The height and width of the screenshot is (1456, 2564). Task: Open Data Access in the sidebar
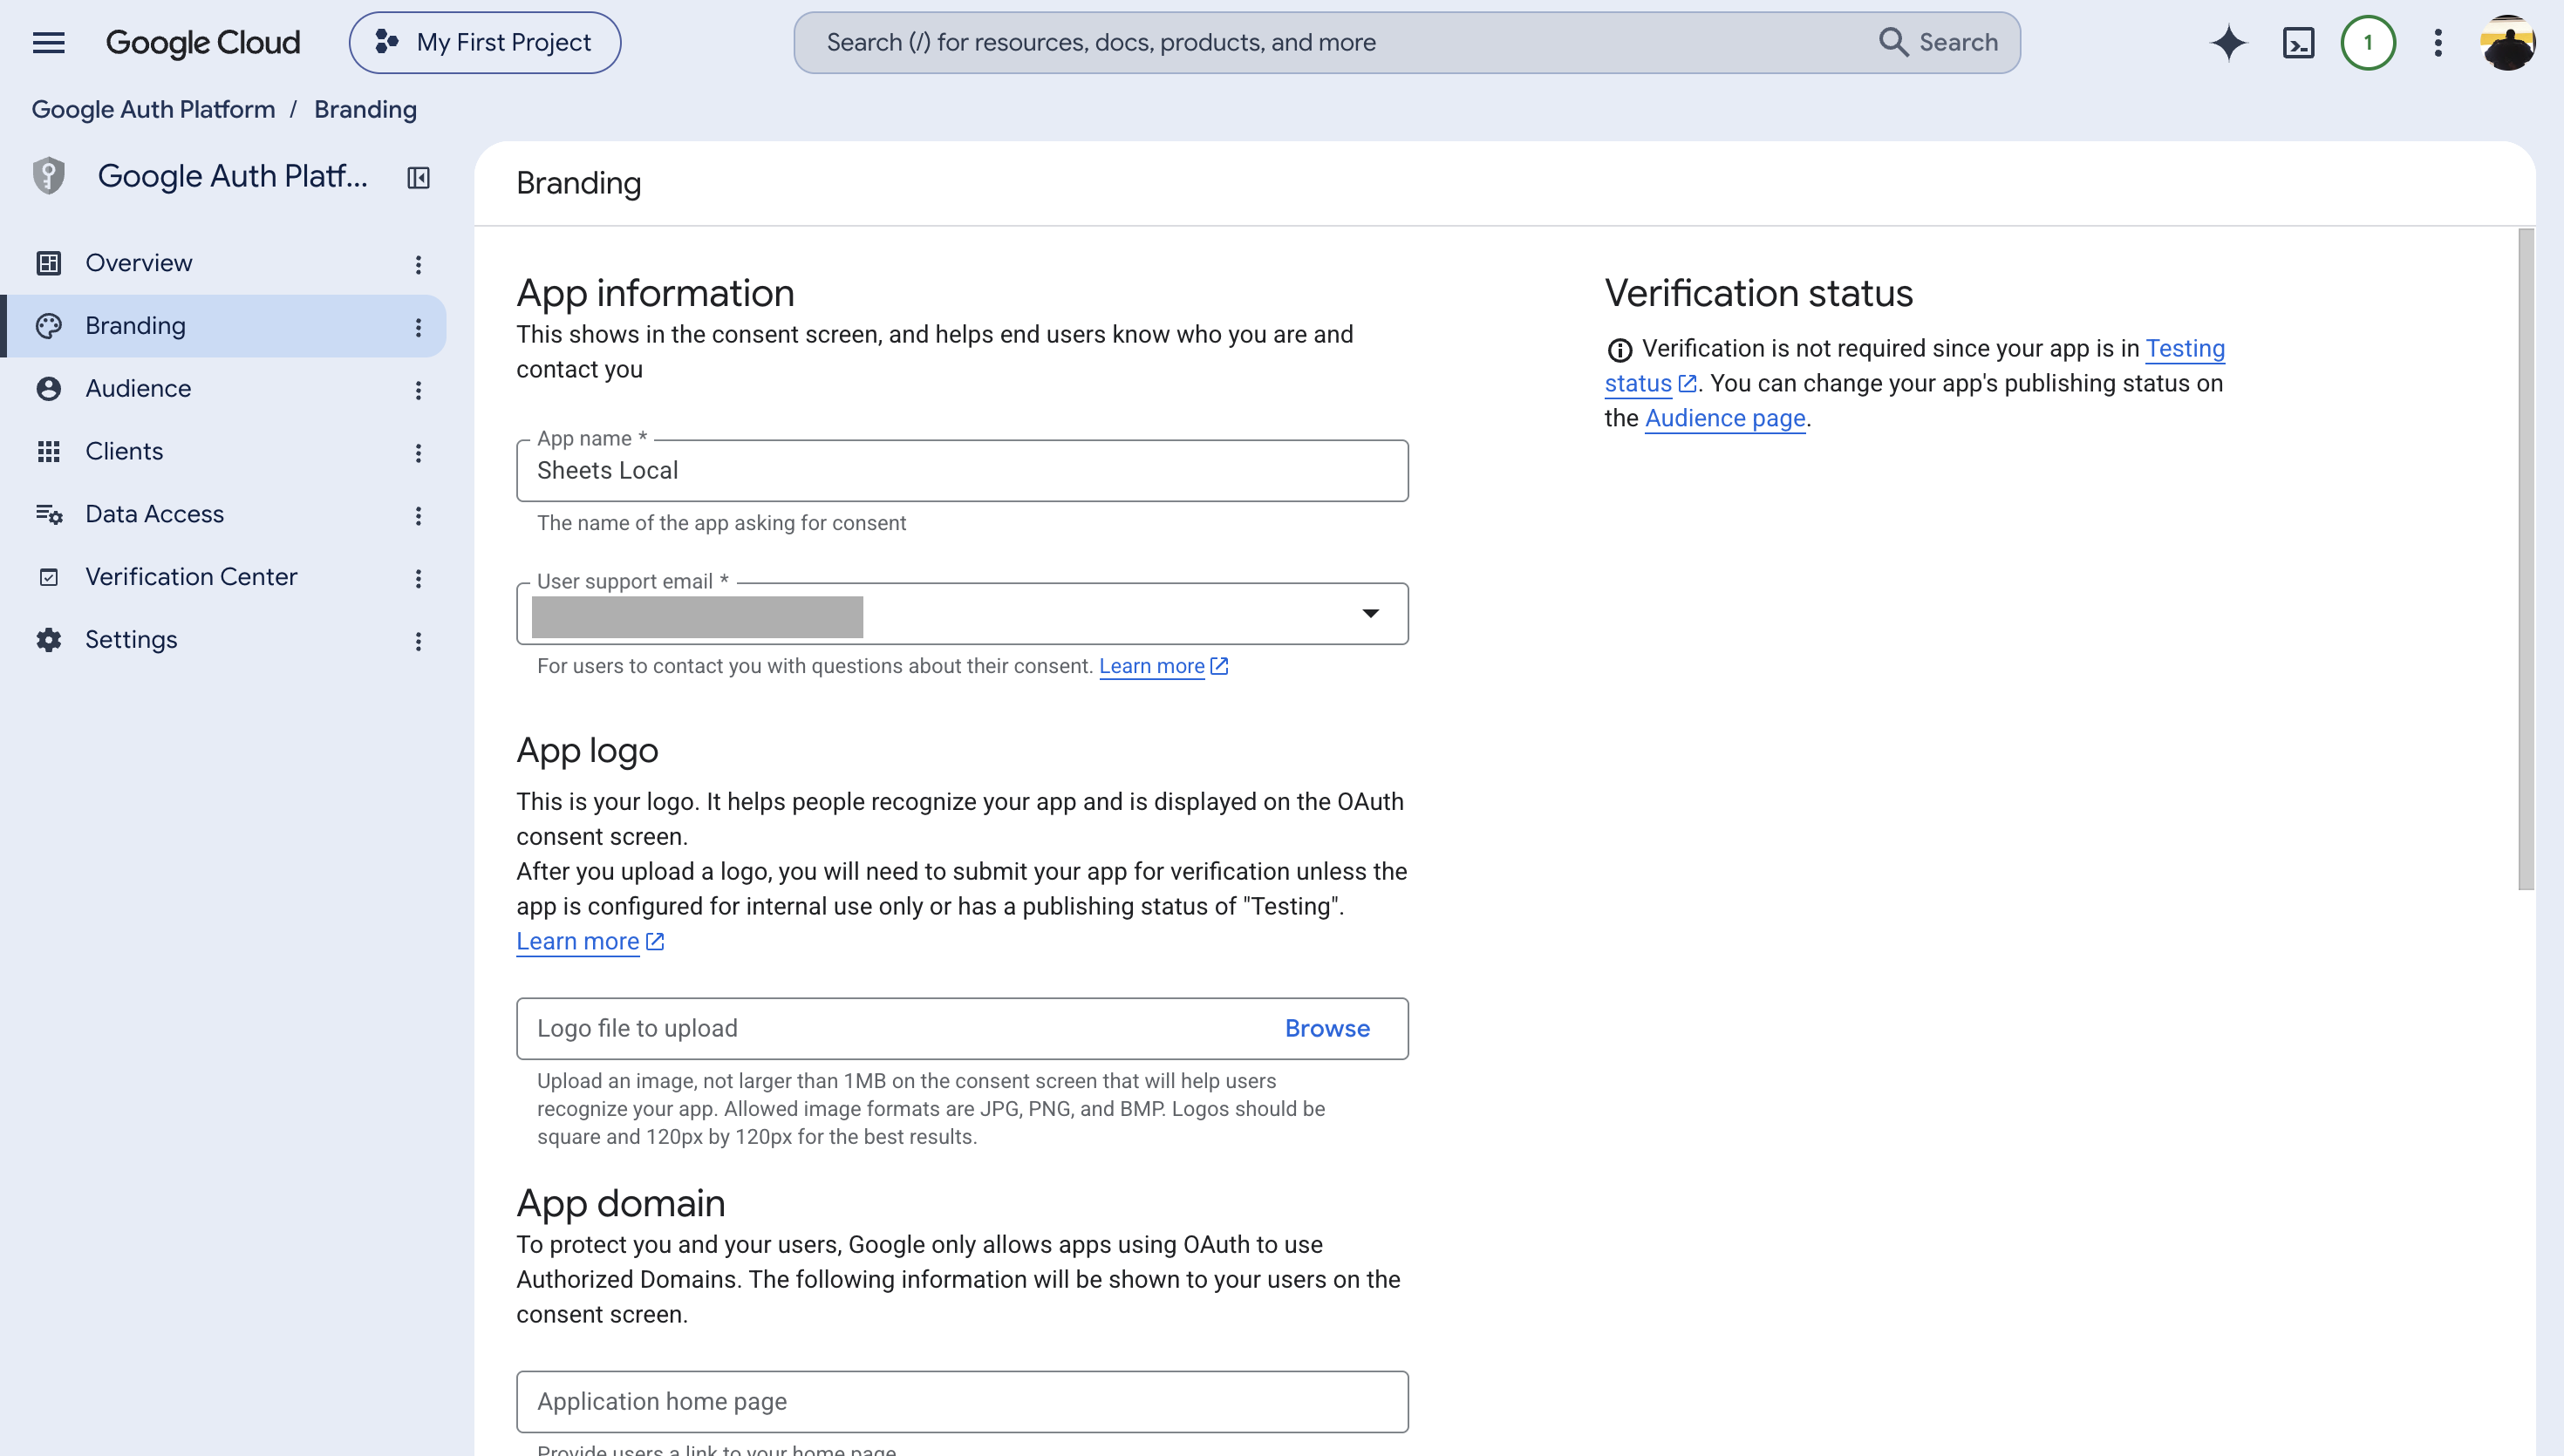click(222, 514)
